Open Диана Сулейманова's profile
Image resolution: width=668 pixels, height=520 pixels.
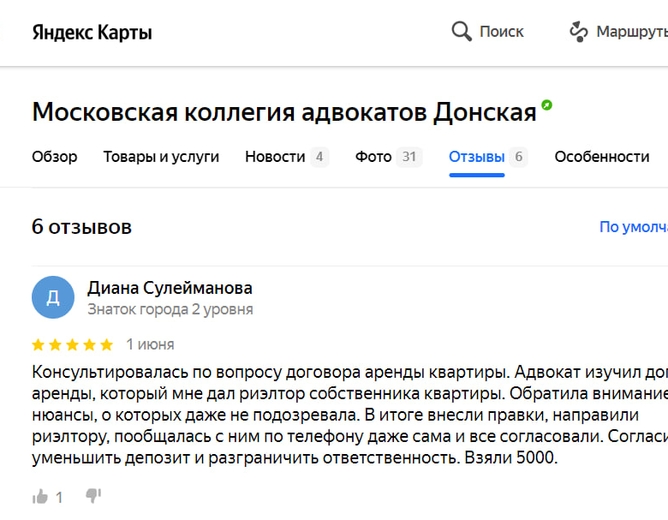[x=170, y=288]
